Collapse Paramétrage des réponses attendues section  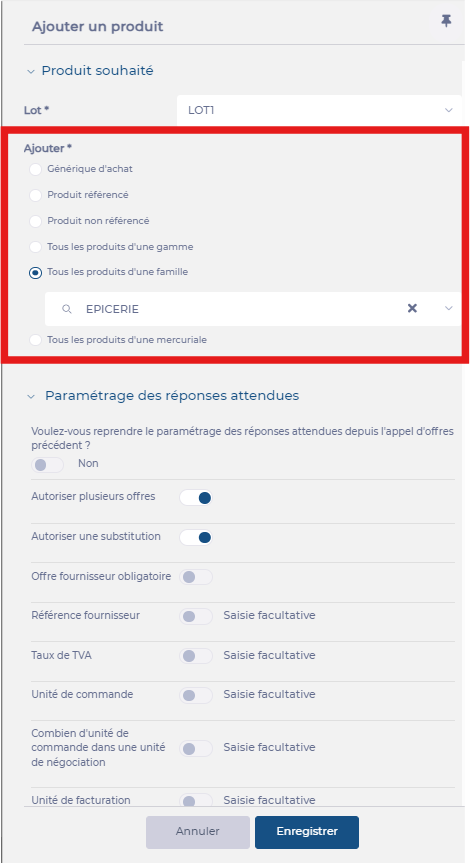click(32, 396)
